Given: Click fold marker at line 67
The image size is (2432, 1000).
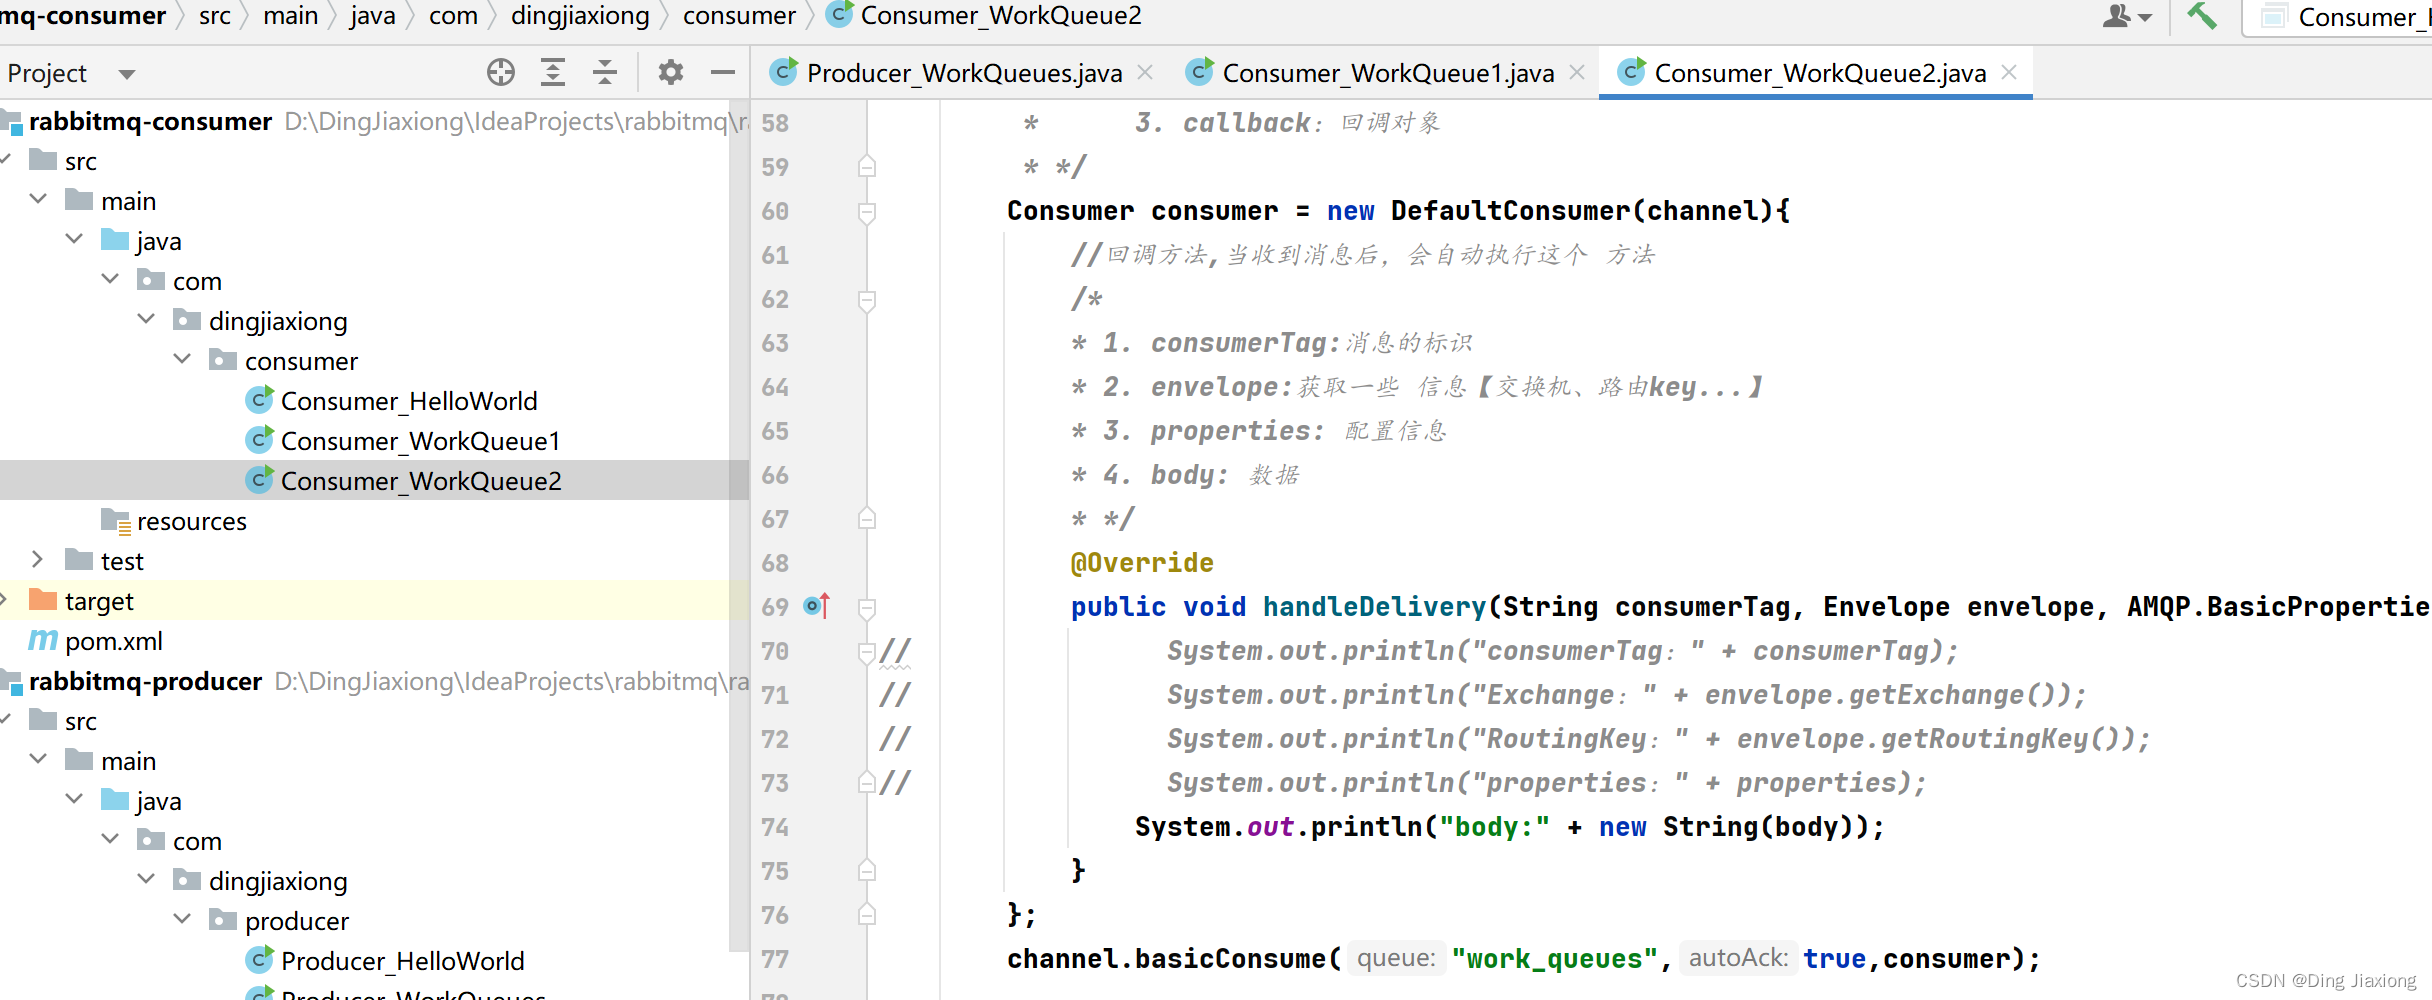Looking at the screenshot, I should 867,519.
